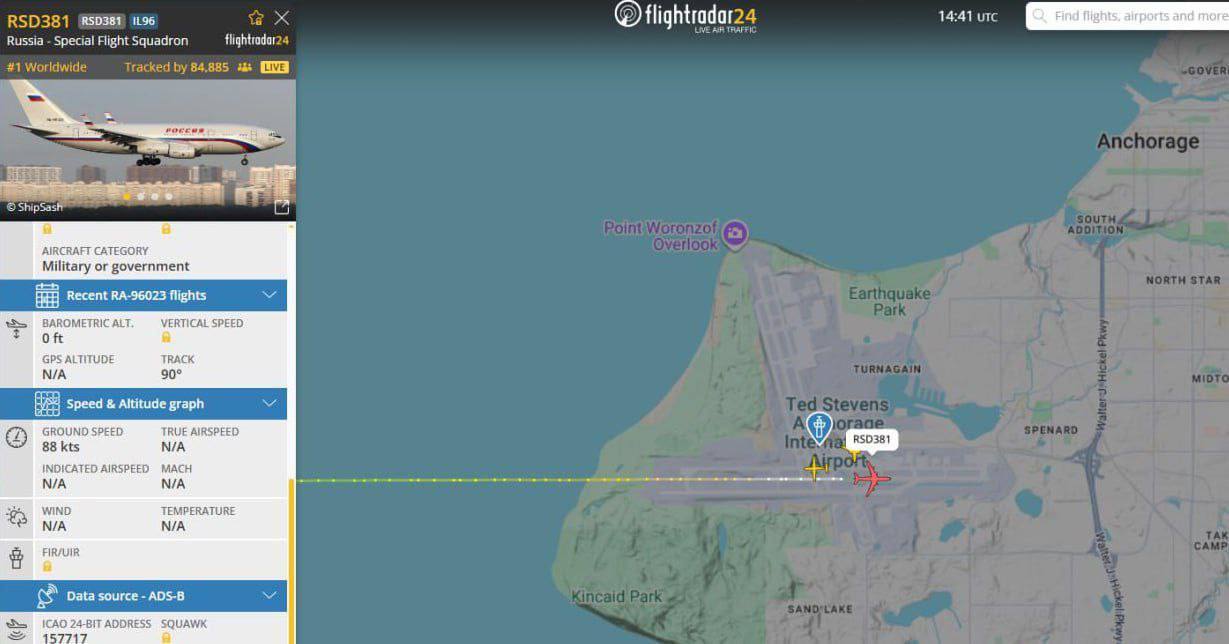Click the IL96 aircraft type badge
Screen dimensions: 1229x644
144,21
